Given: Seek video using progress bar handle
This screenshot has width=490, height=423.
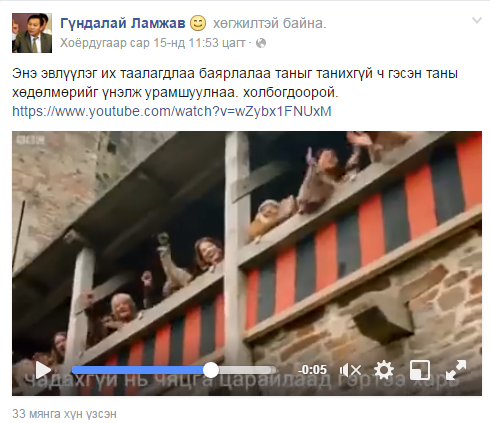Looking at the screenshot, I should point(211,370).
